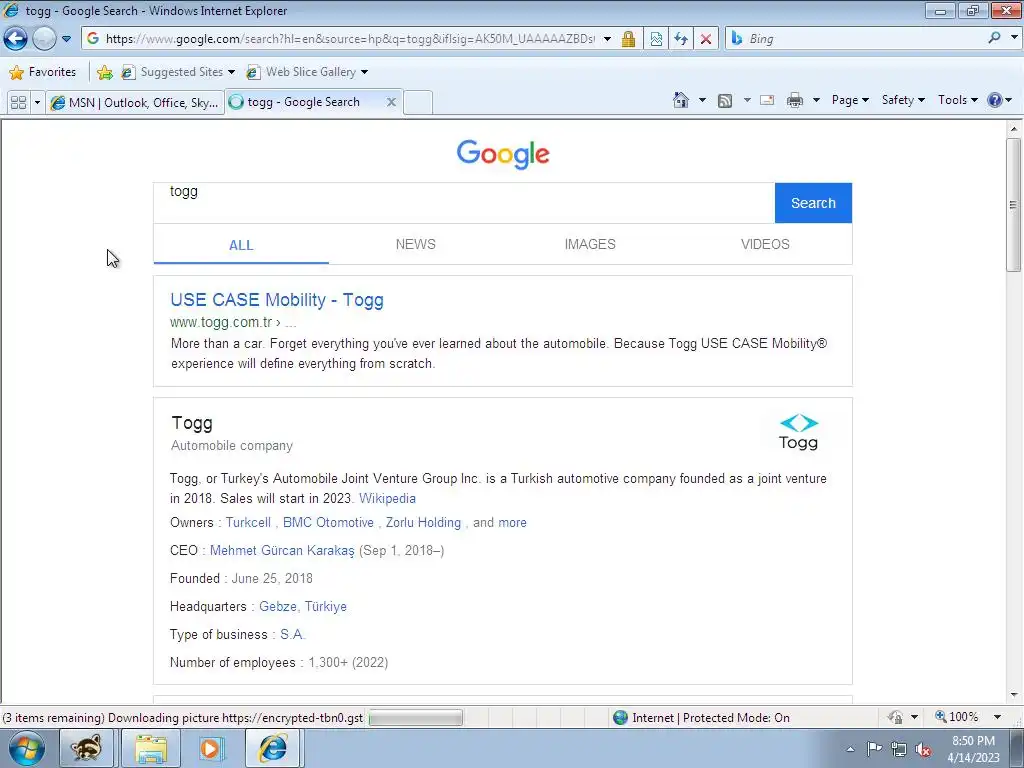The height and width of the screenshot is (768, 1024).
Task: Toggle Compatibility View icon
Action: [x=656, y=39]
